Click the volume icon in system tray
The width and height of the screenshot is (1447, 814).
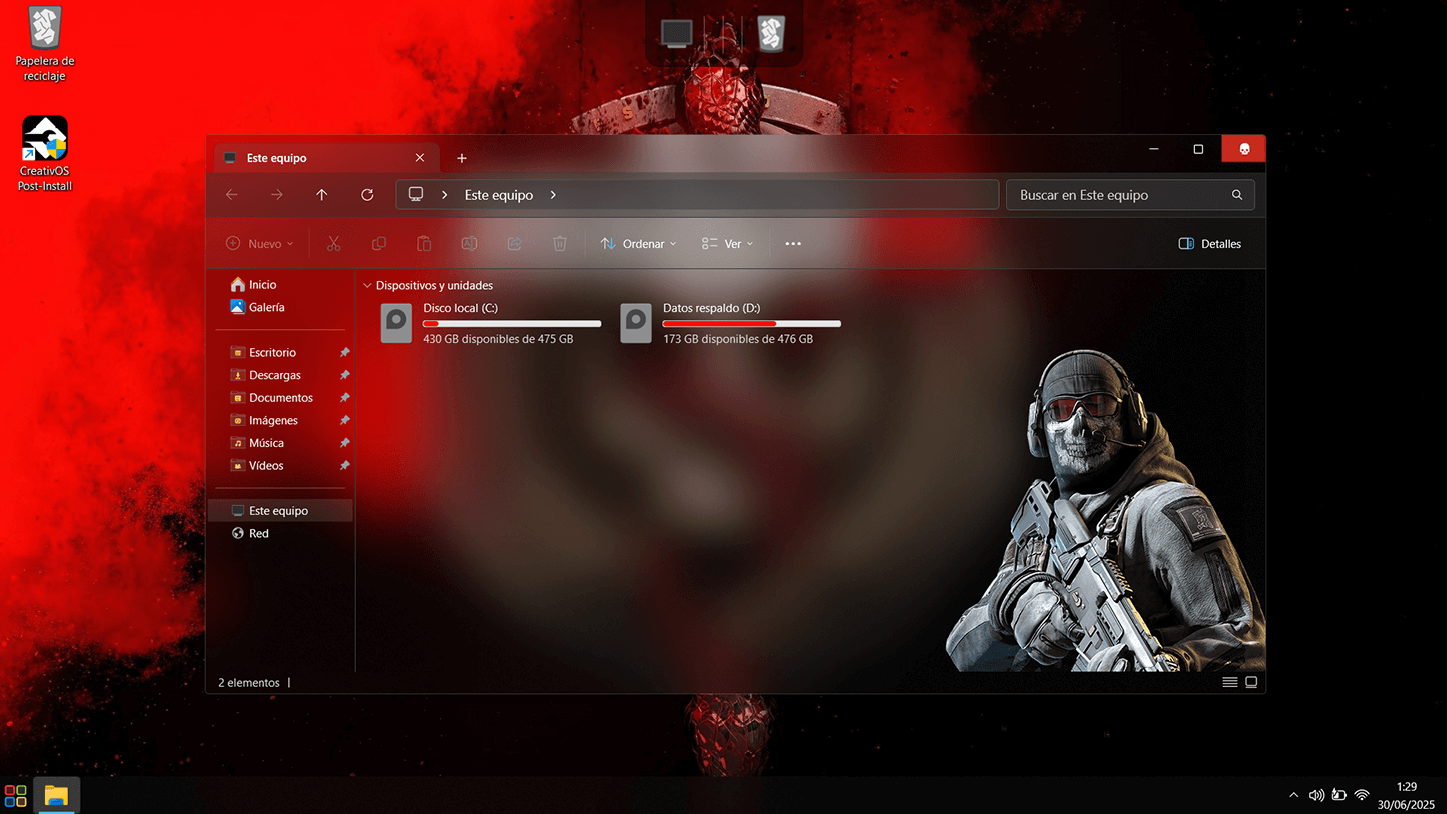1316,795
